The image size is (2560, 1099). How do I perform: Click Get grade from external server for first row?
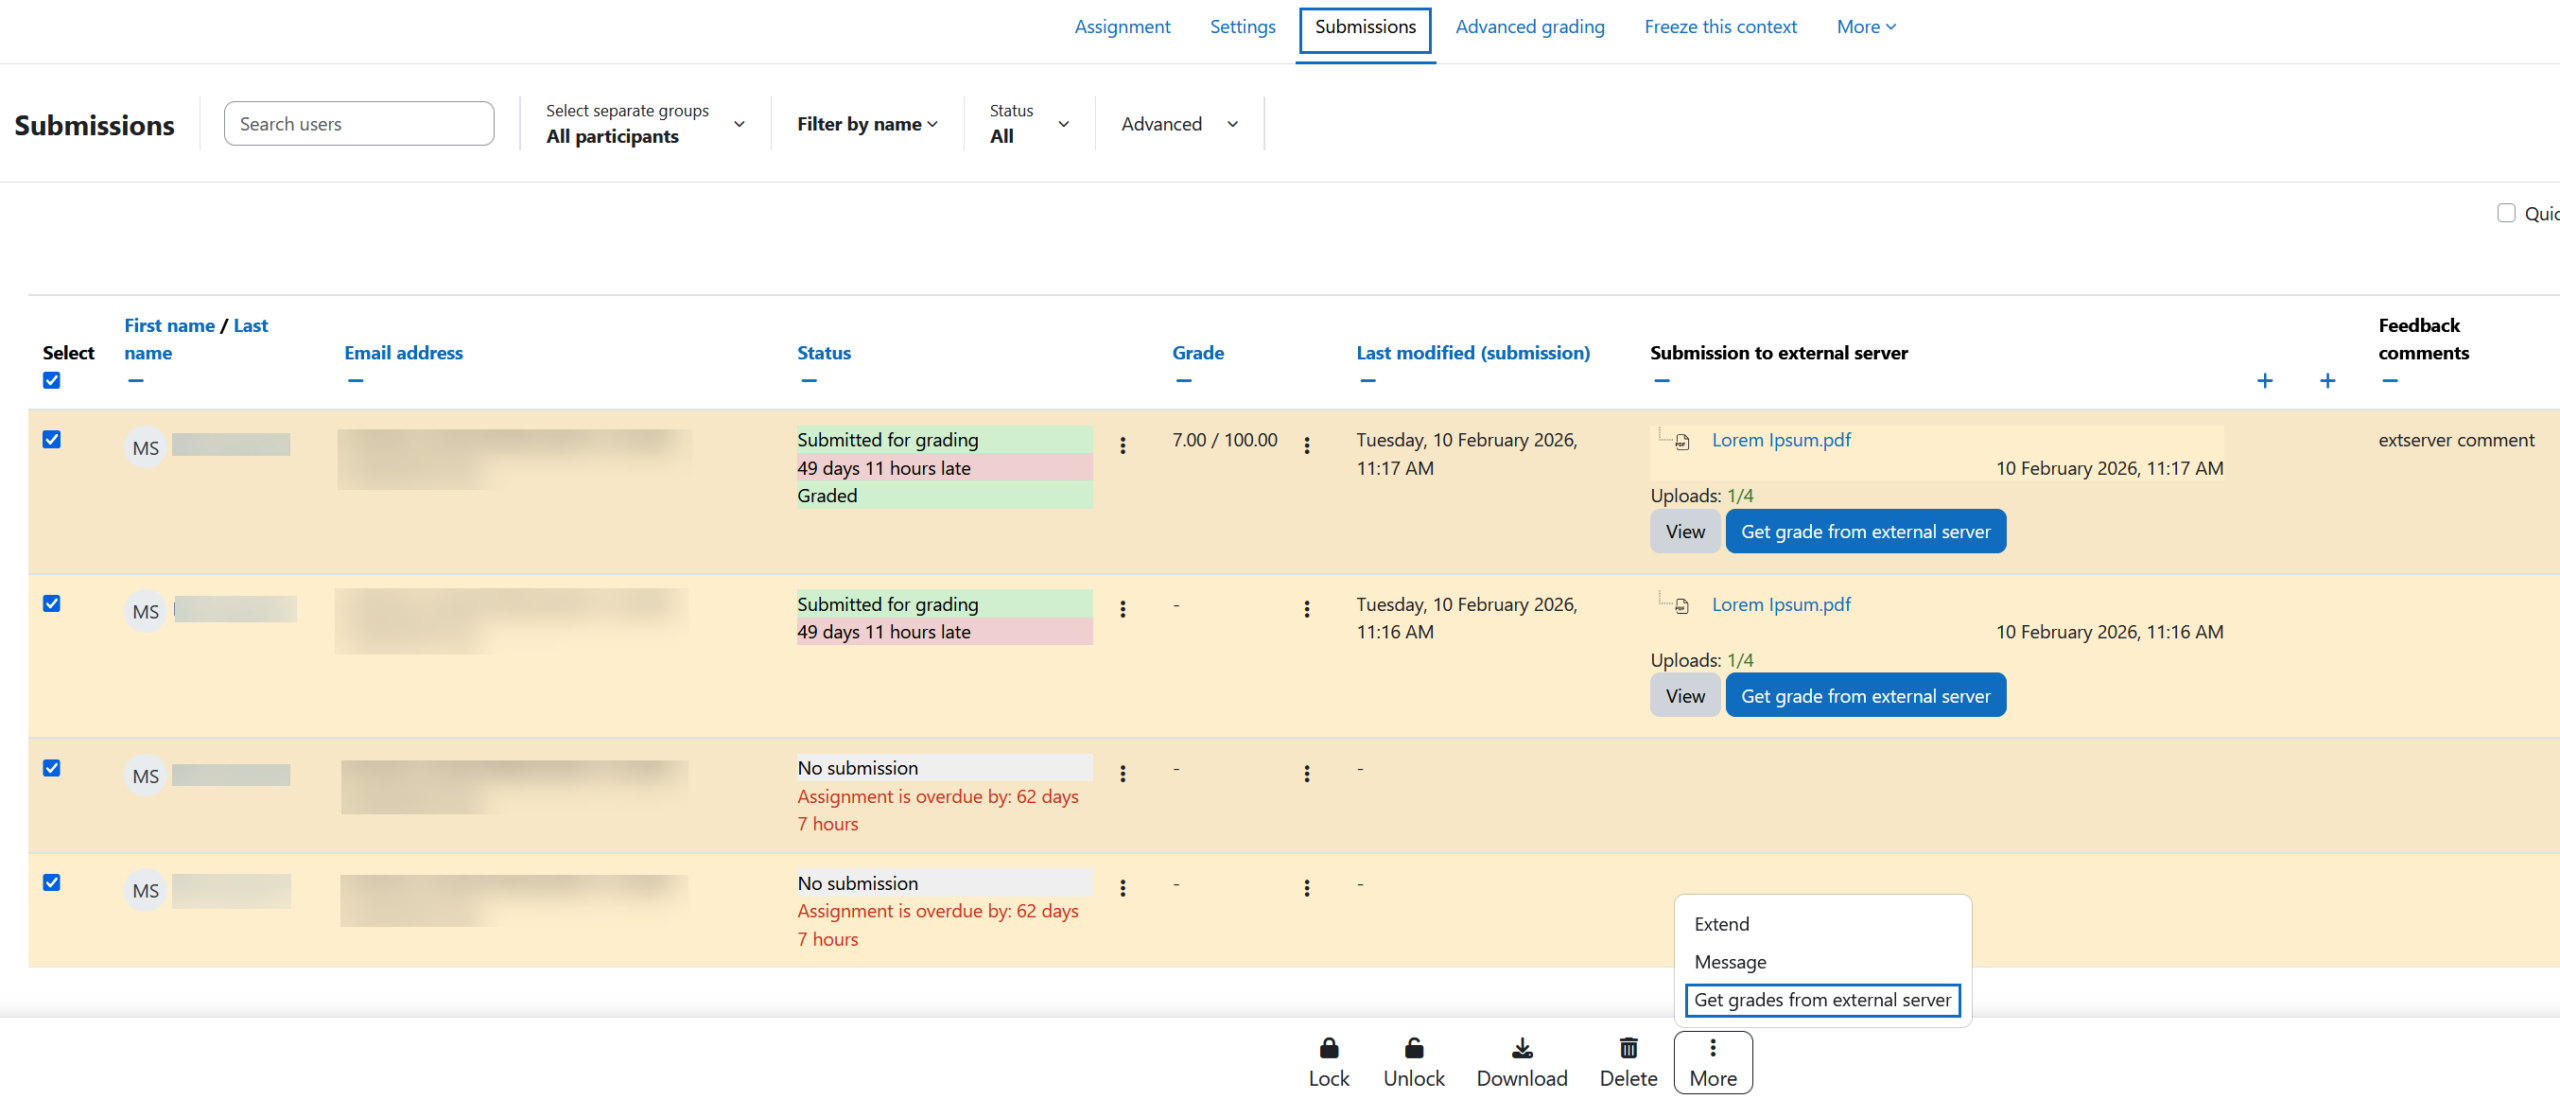pos(1865,532)
